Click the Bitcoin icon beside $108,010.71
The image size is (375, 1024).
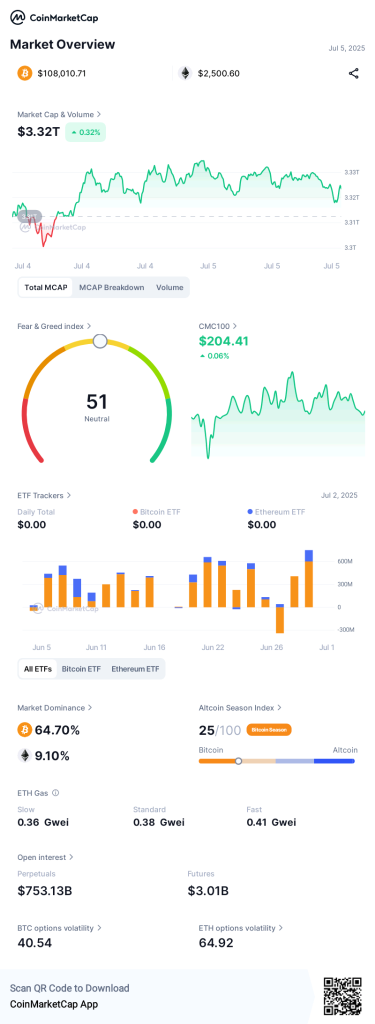tap(24, 73)
